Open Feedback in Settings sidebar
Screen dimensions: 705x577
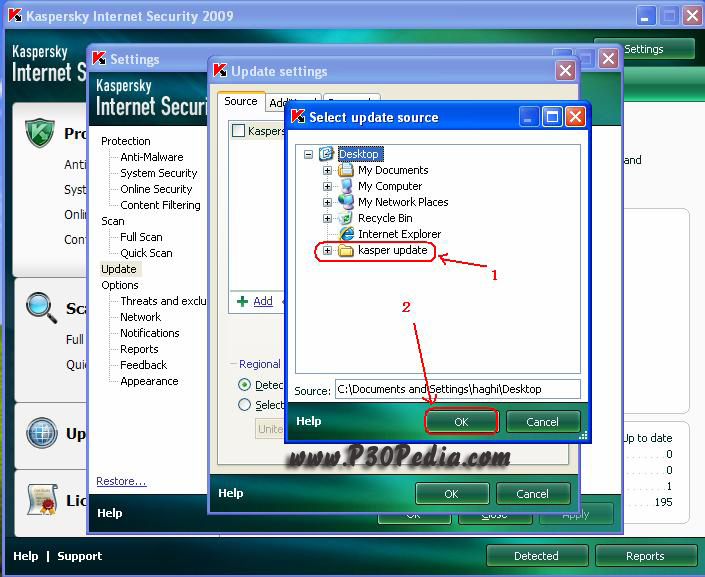(x=143, y=365)
